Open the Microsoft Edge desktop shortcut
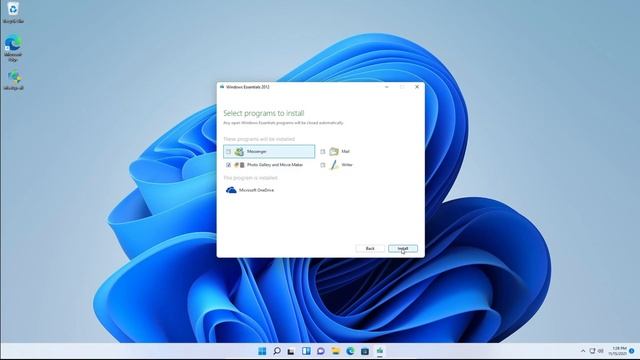 13,48
